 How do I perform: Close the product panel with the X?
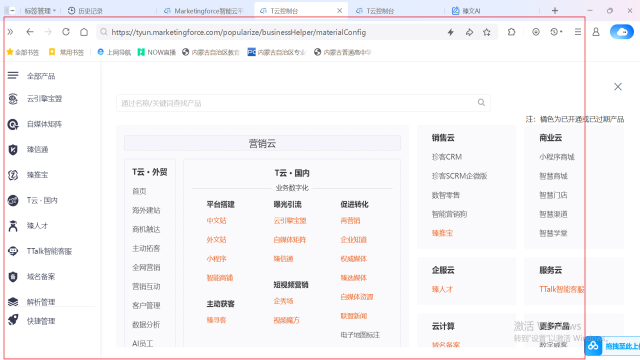[x=618, y=87]
